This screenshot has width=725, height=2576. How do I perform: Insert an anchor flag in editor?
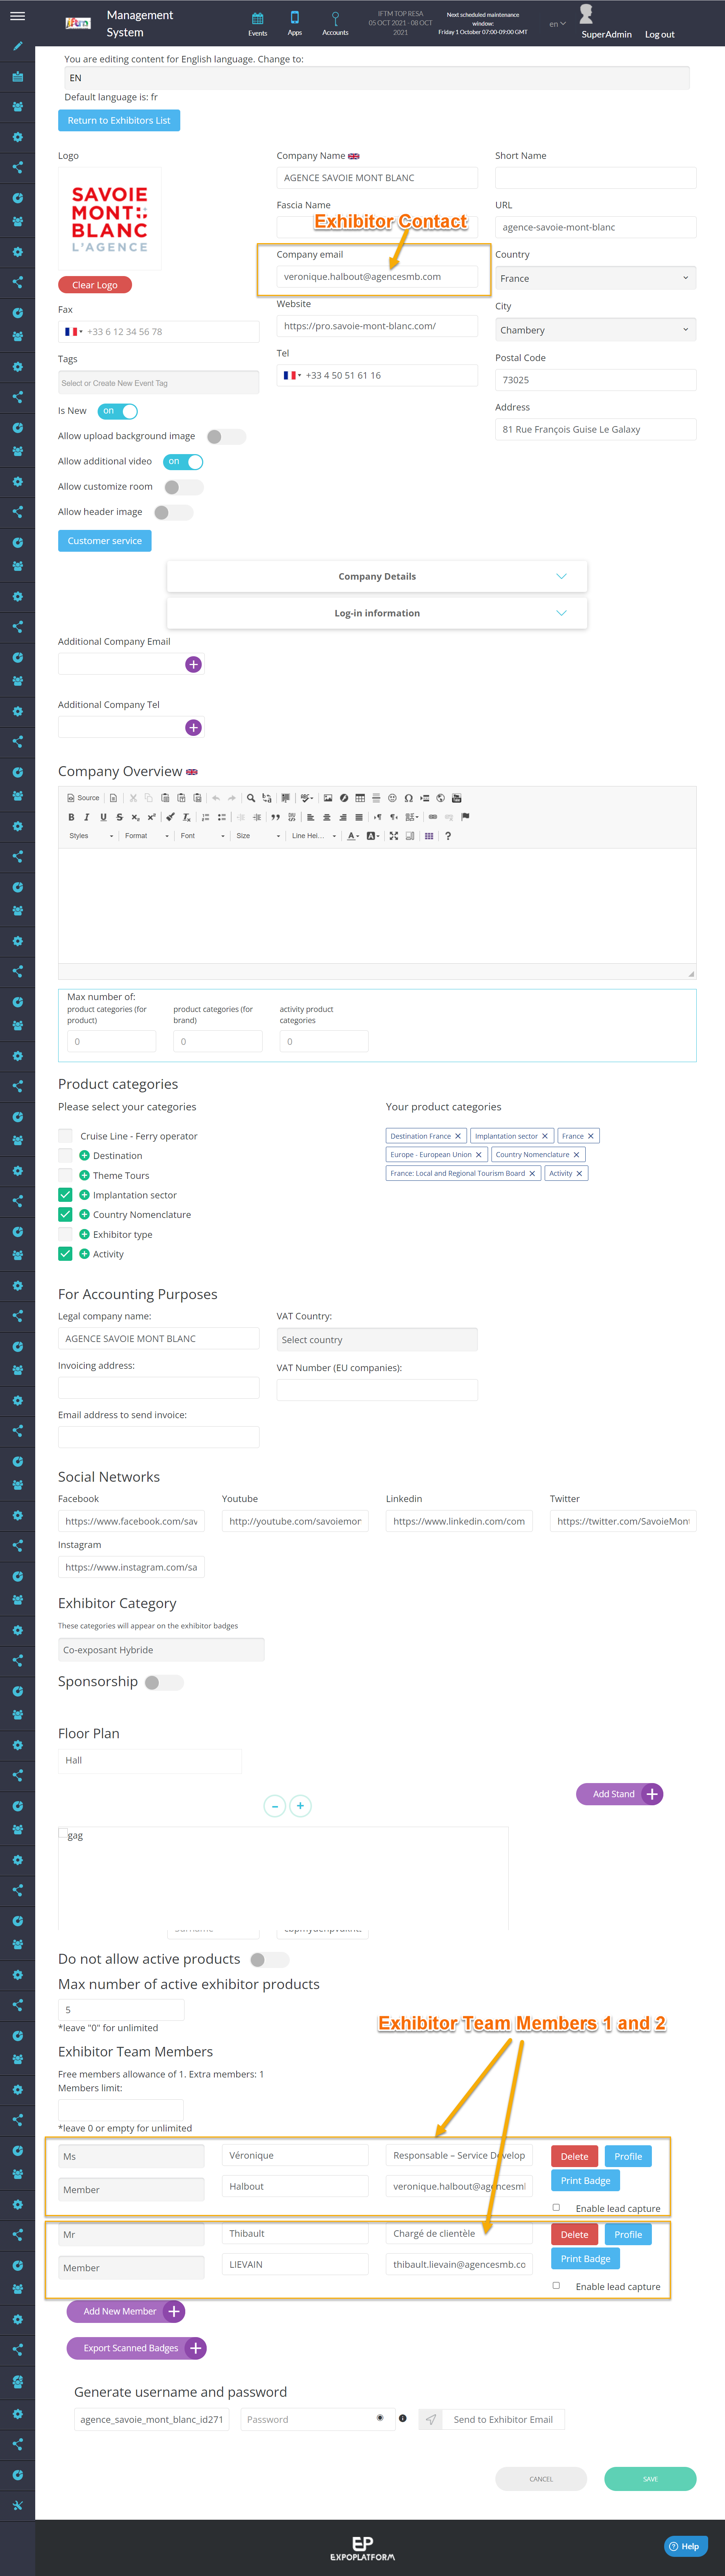pos(465,817)
